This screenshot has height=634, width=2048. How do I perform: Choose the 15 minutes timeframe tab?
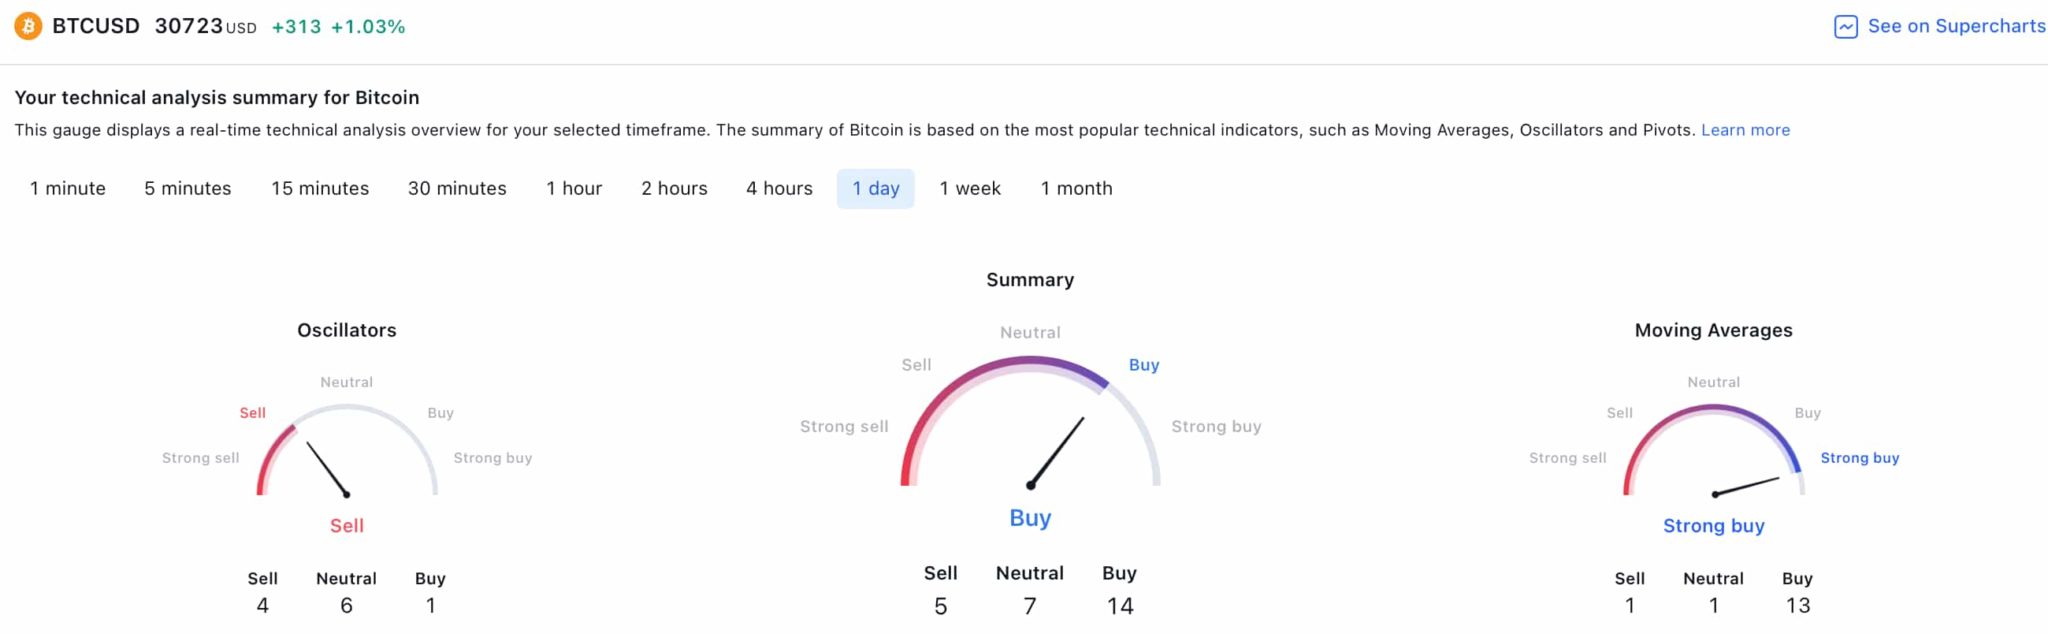point(320,188)
